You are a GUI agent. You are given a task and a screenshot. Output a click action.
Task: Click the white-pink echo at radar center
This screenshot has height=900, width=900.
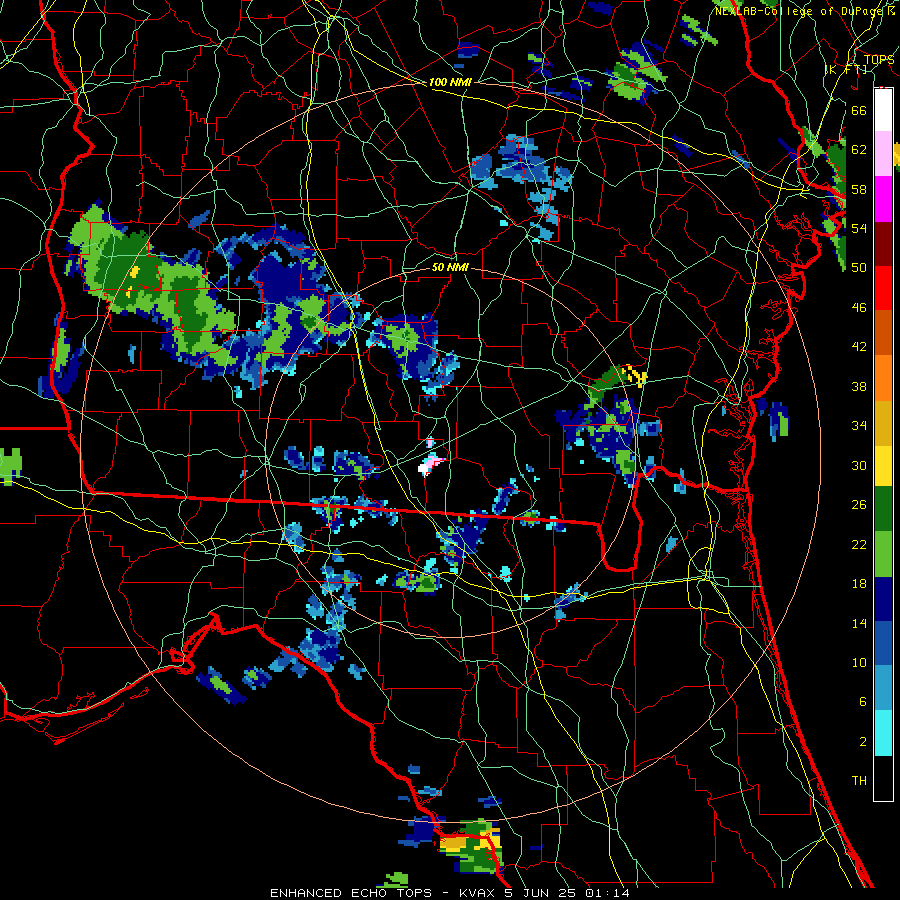[431, 465]
